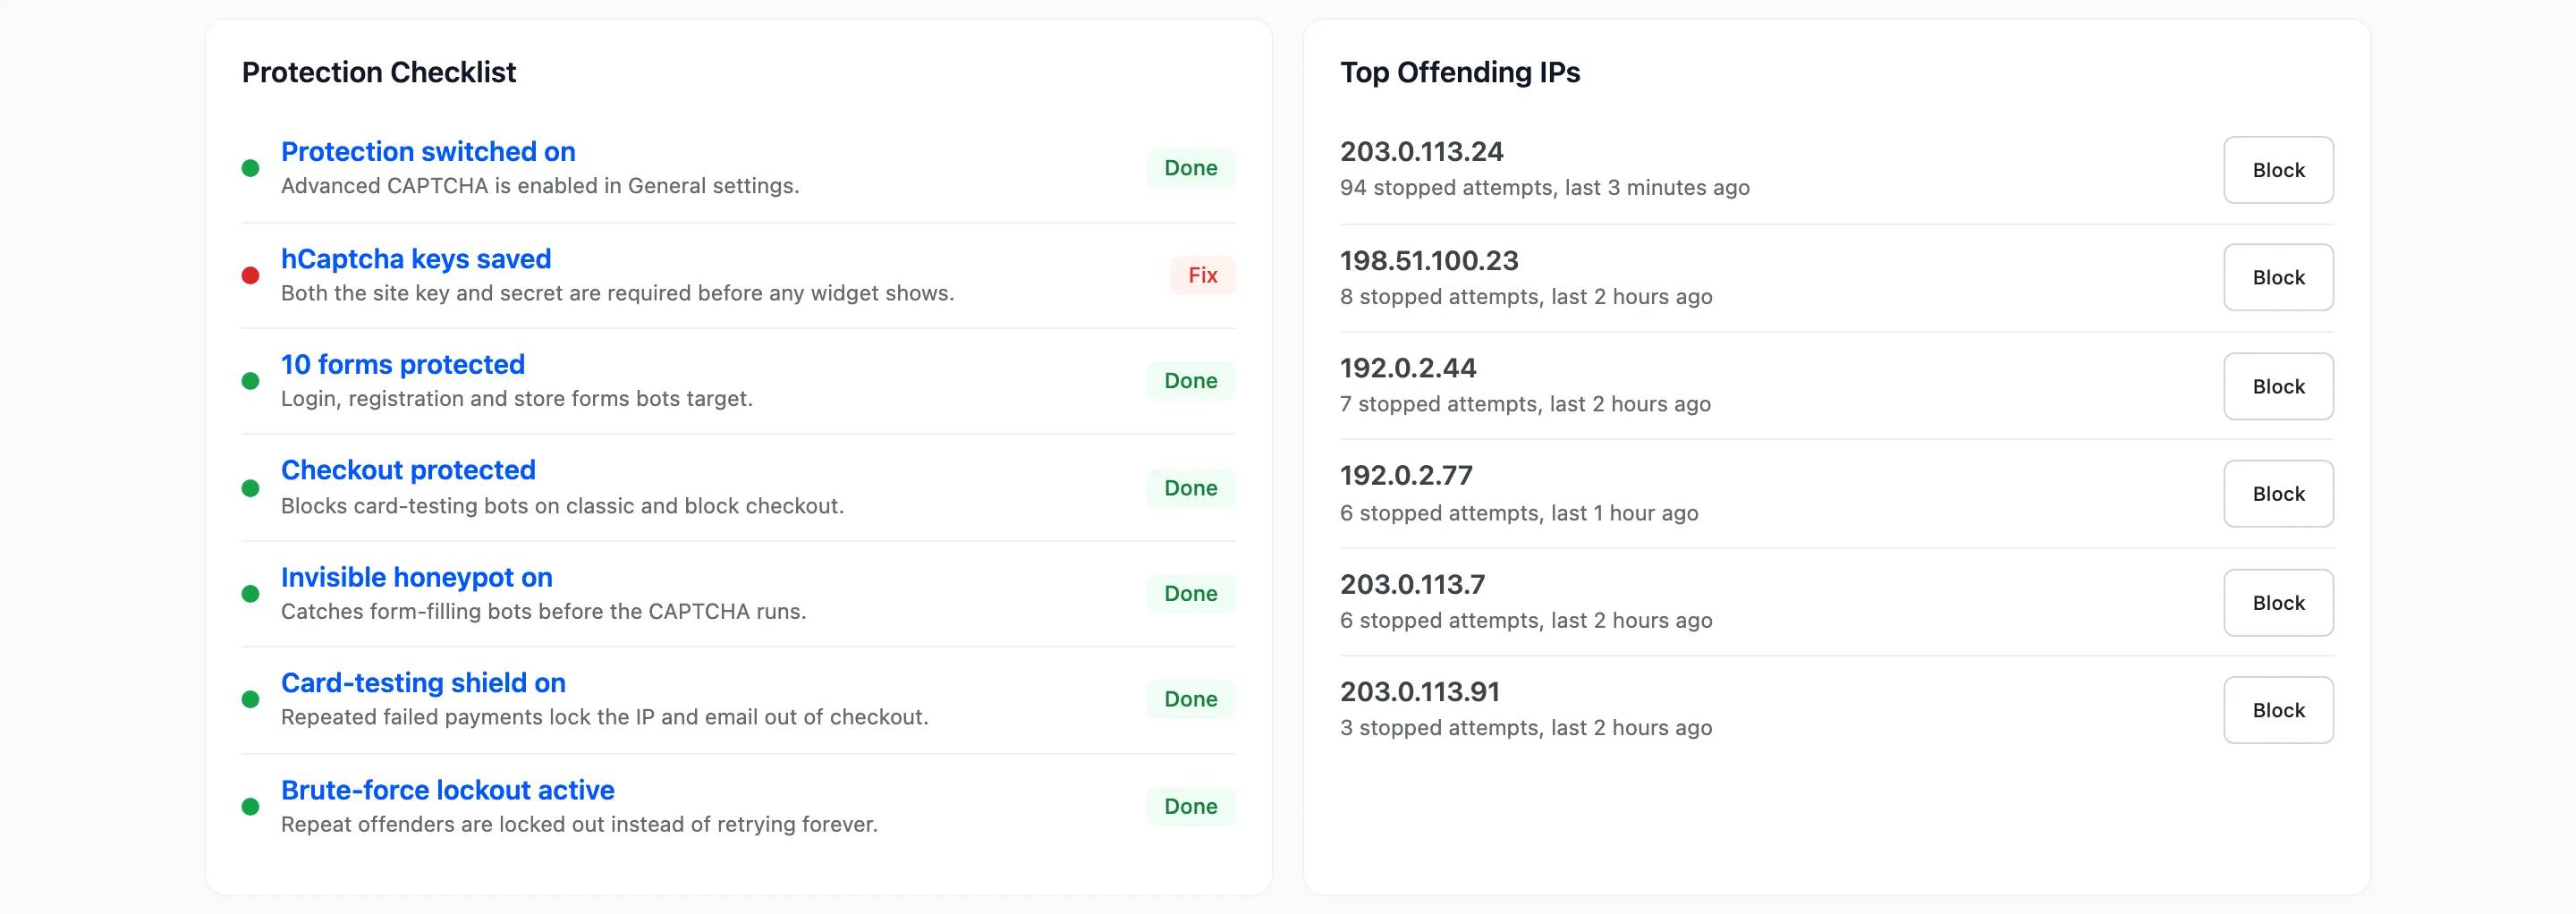Block IP address 203.0.113.7

coord(2278,603)
